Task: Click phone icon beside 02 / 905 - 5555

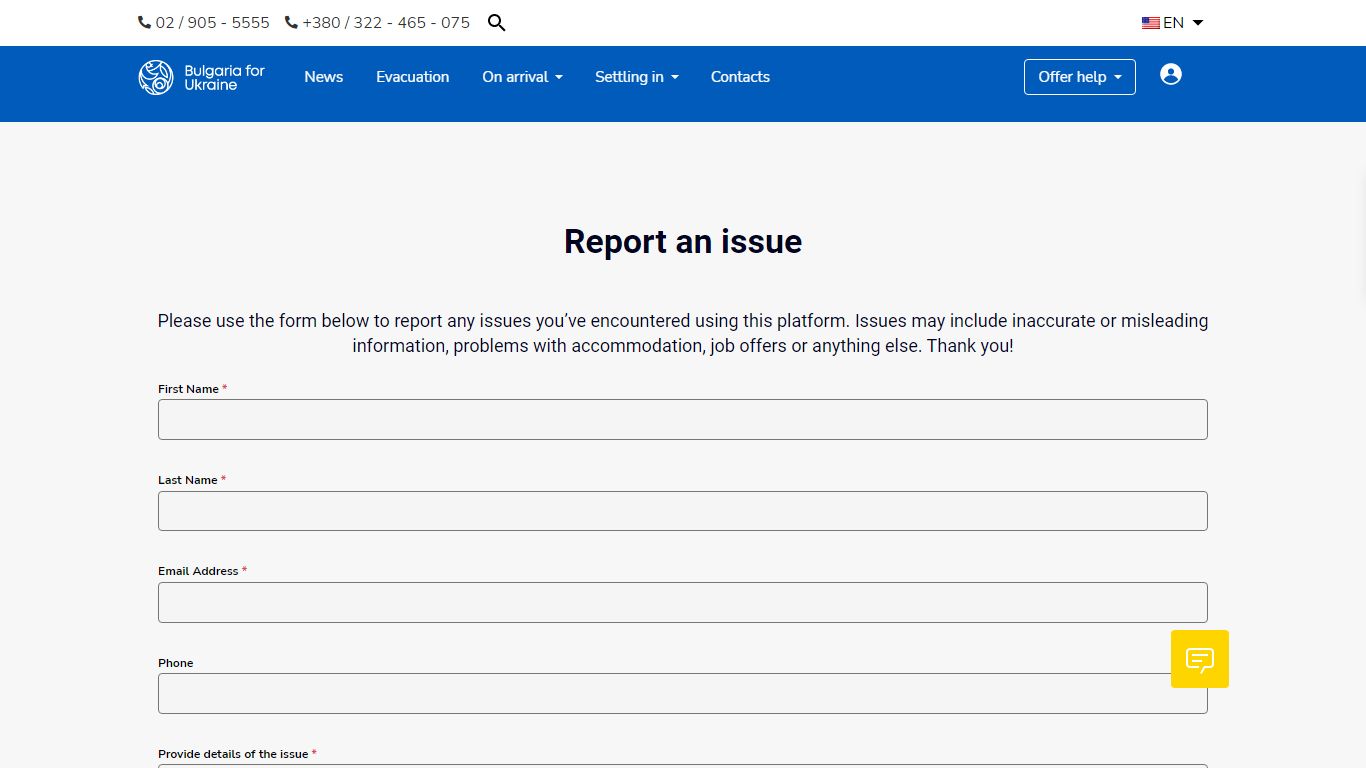Action: point(144,22)
